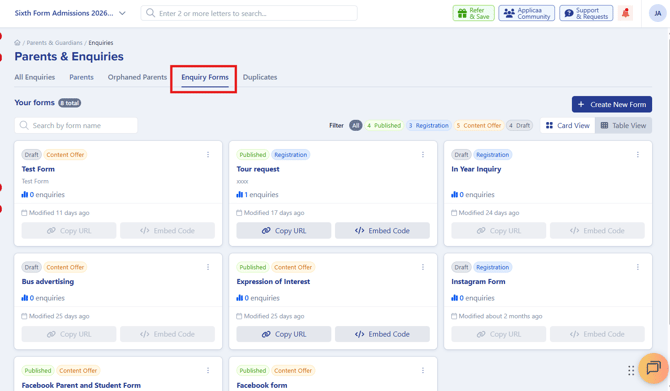The image size is (670, 391).
Task: View enquiry stats for Instagram Form
Action: [473, 298]
